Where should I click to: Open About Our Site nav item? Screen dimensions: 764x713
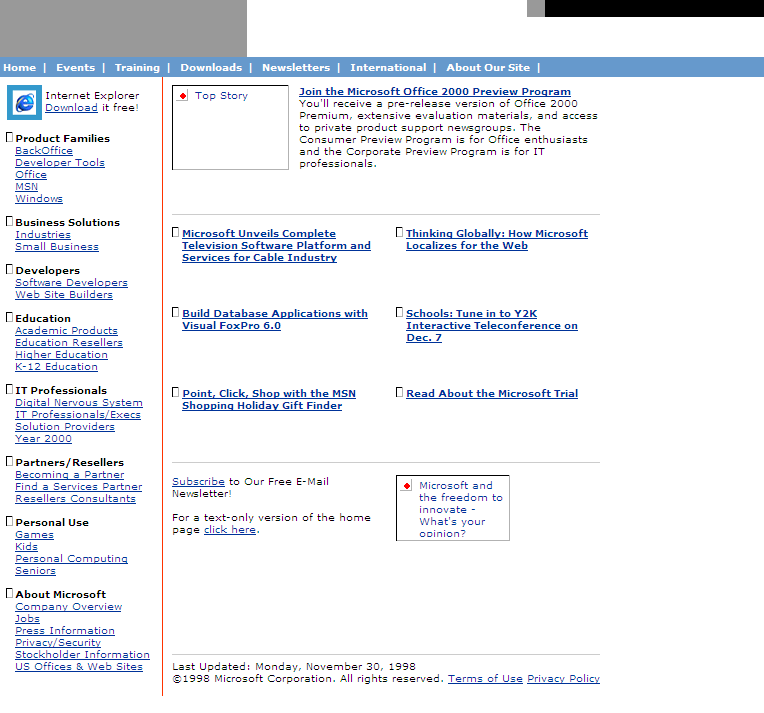point(488,68)
